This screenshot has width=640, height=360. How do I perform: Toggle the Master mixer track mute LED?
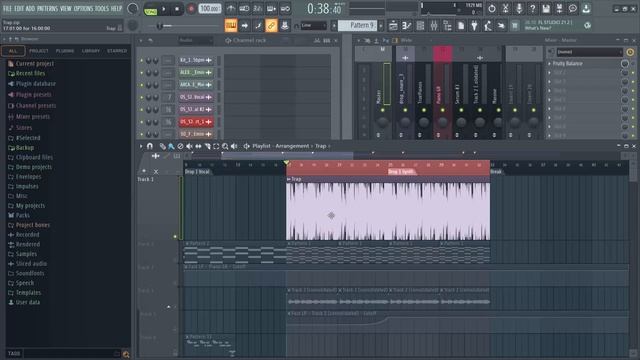pos(382,110)
